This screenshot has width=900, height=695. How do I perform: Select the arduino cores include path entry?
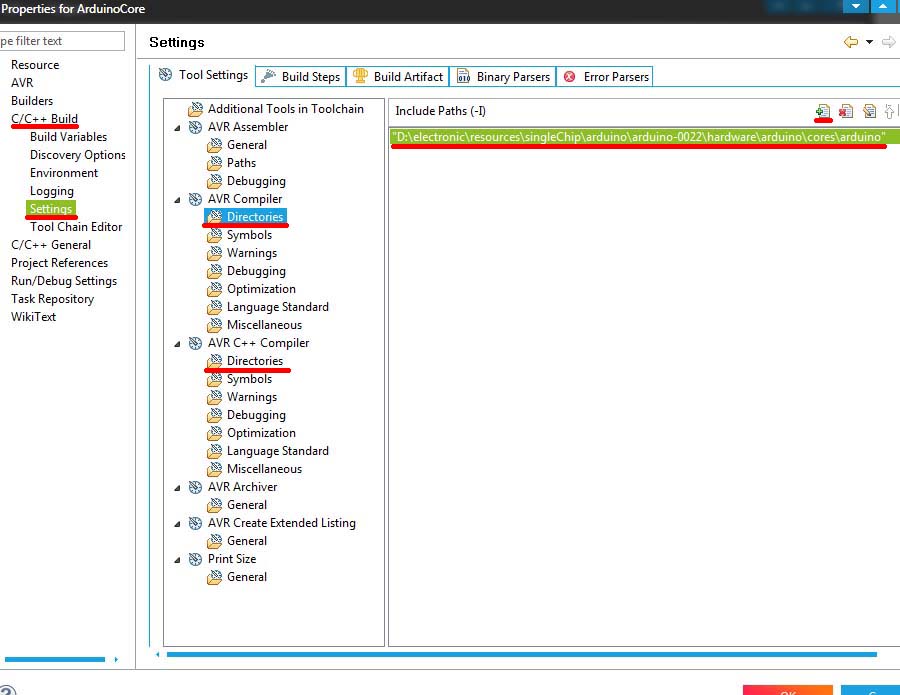[644, 137]
